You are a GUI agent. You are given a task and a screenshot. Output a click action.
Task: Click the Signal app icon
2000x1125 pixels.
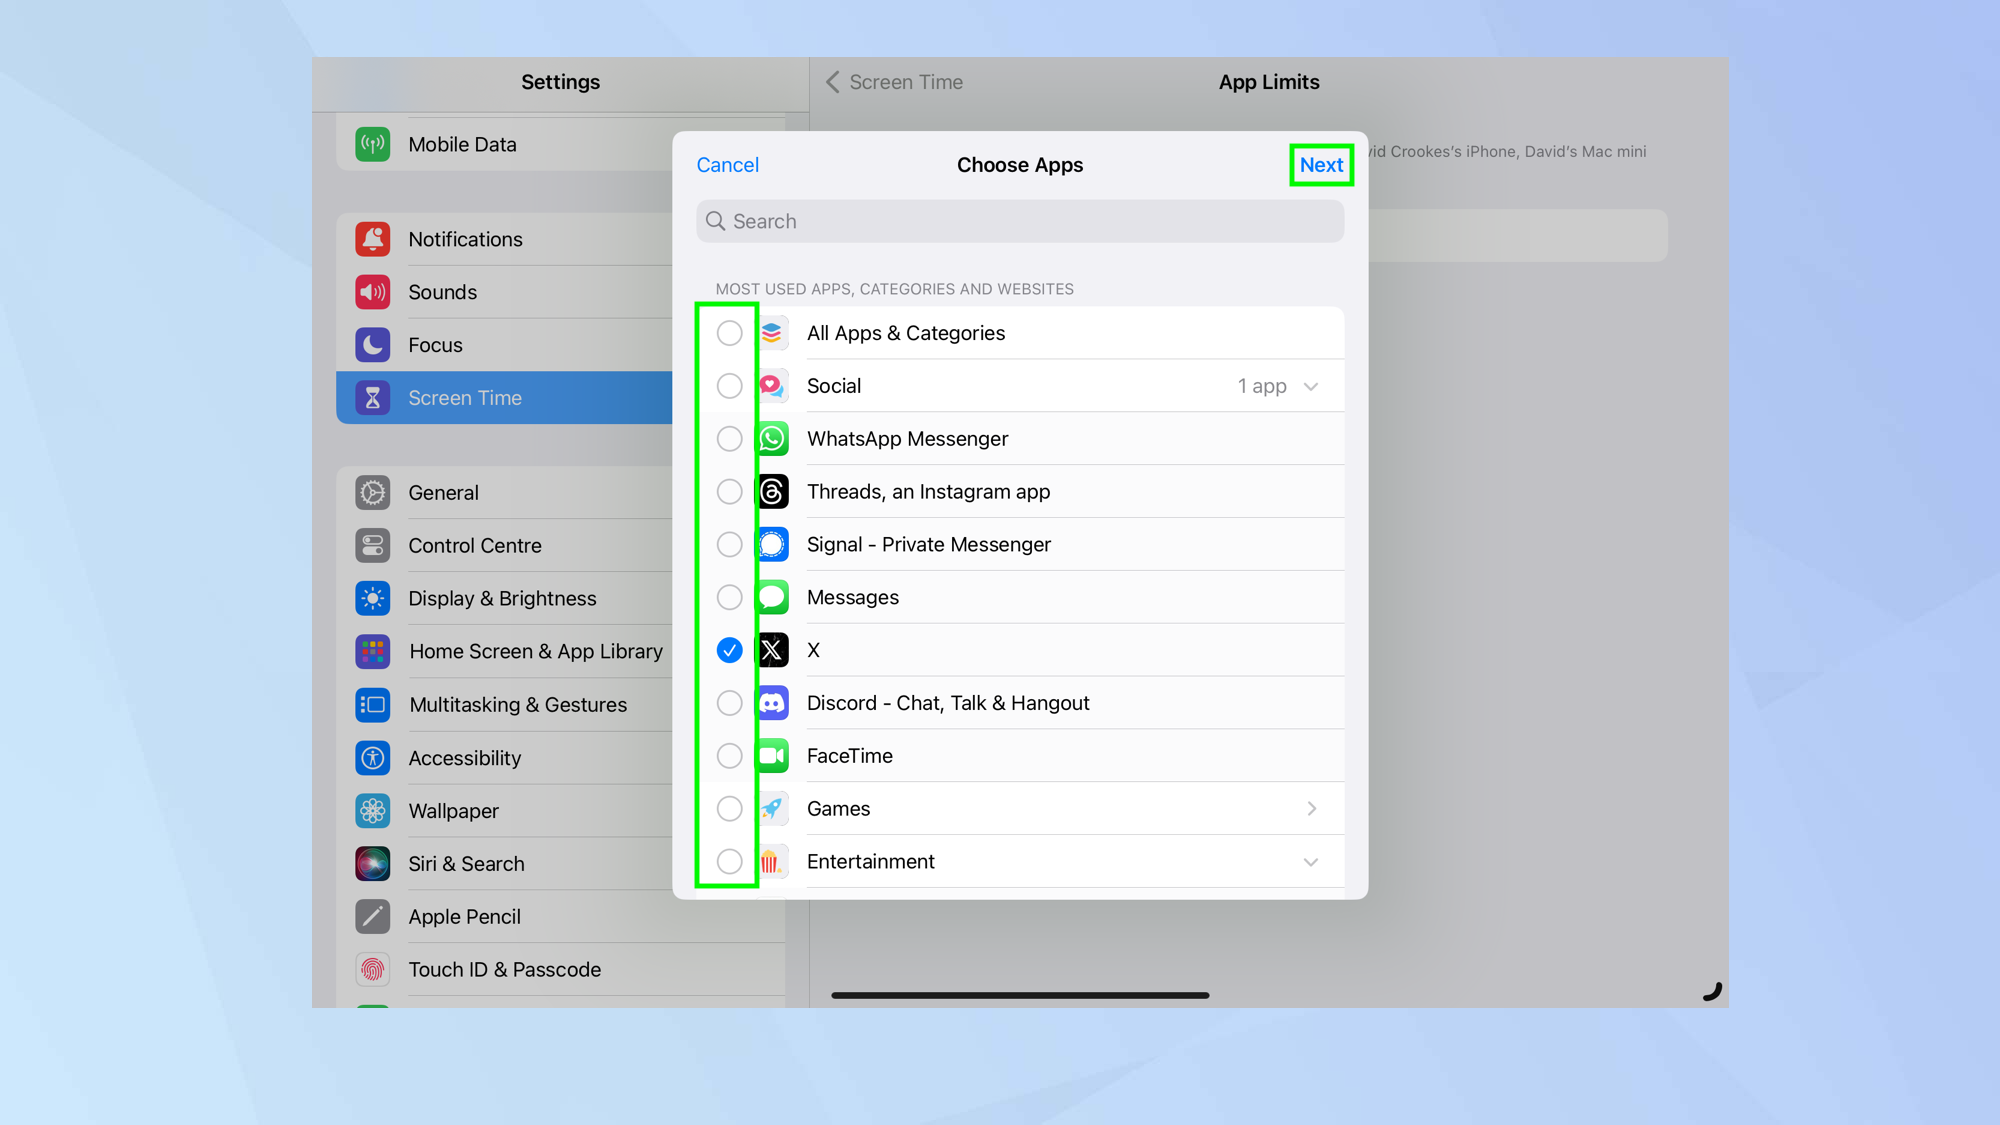[x=772, y=545]
